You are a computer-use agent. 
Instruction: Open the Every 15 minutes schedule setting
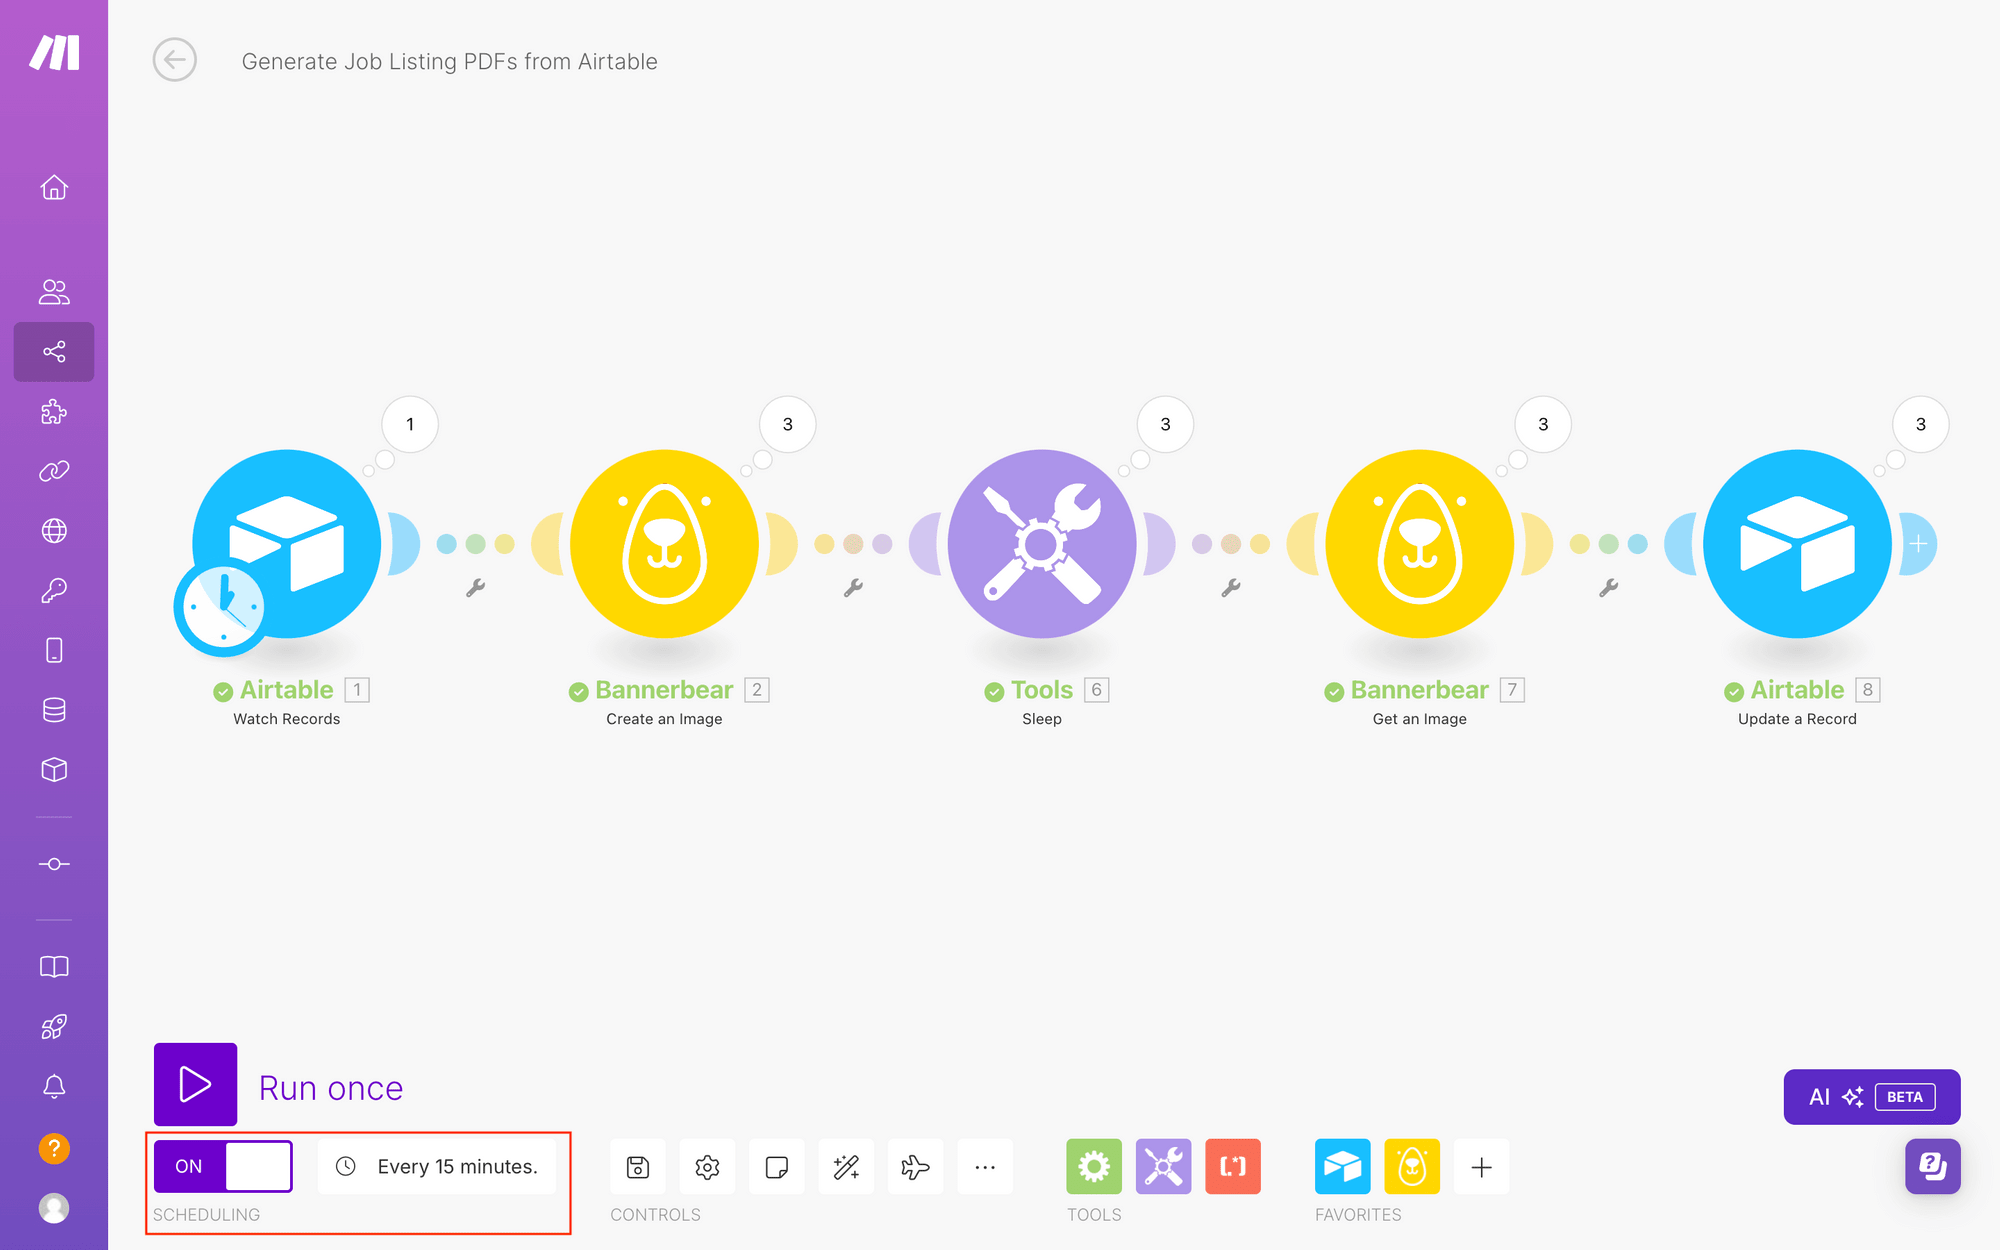(x=437, y=1166)
